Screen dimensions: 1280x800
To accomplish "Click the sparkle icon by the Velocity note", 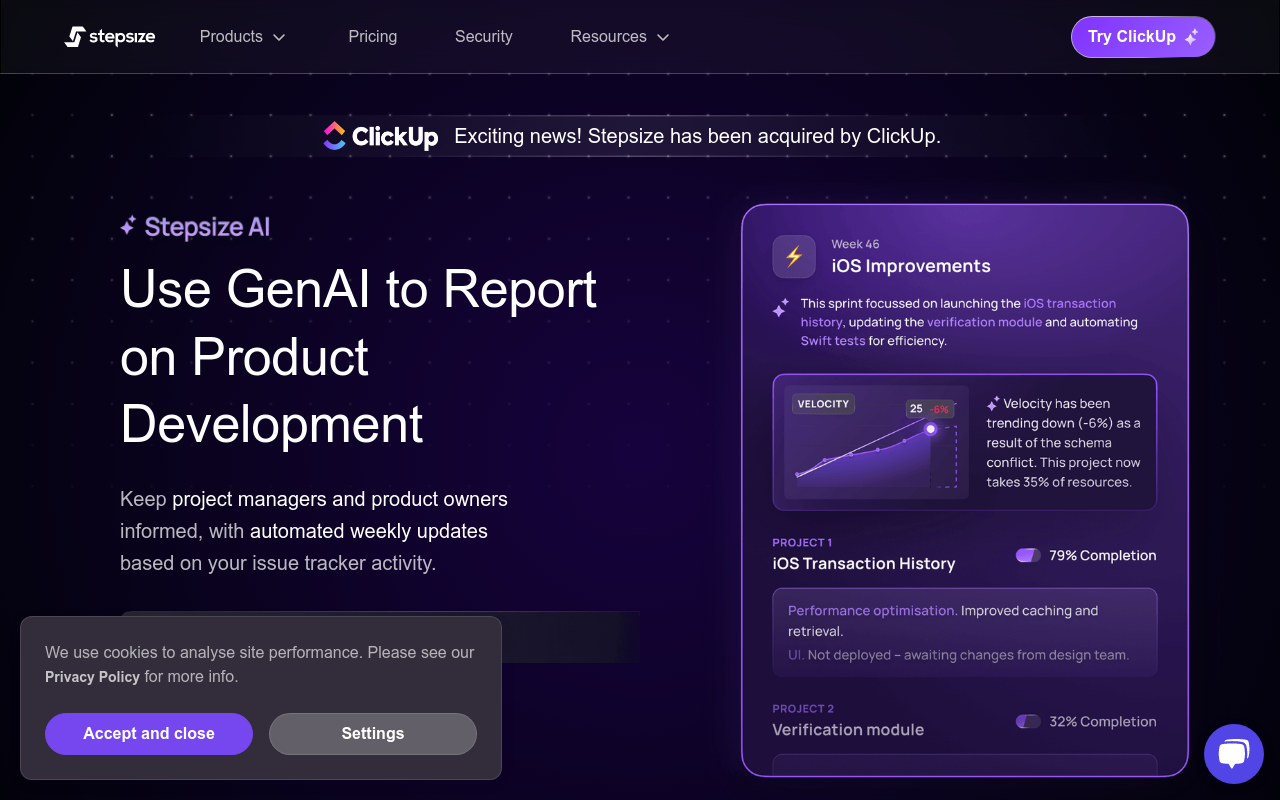I will click(x=993, y=404).
